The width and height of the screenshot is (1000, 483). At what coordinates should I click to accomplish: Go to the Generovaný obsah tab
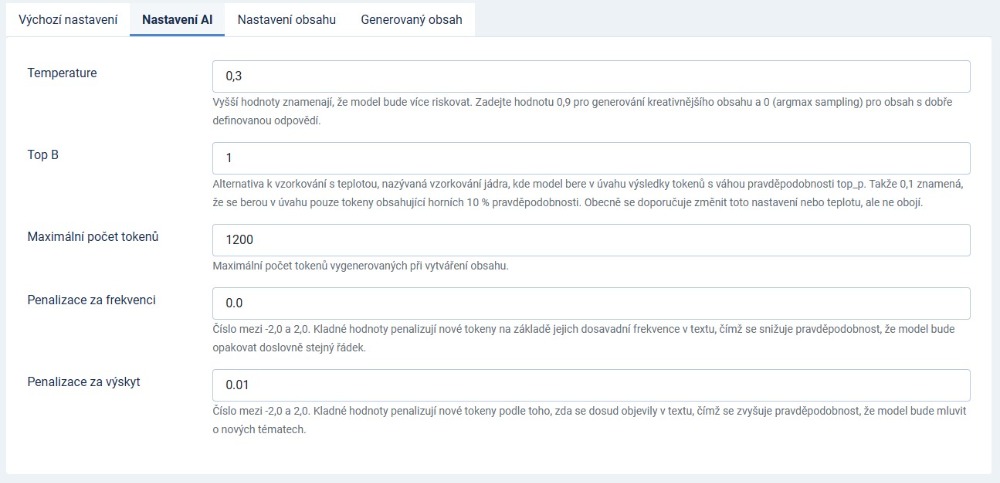[411, 19]
